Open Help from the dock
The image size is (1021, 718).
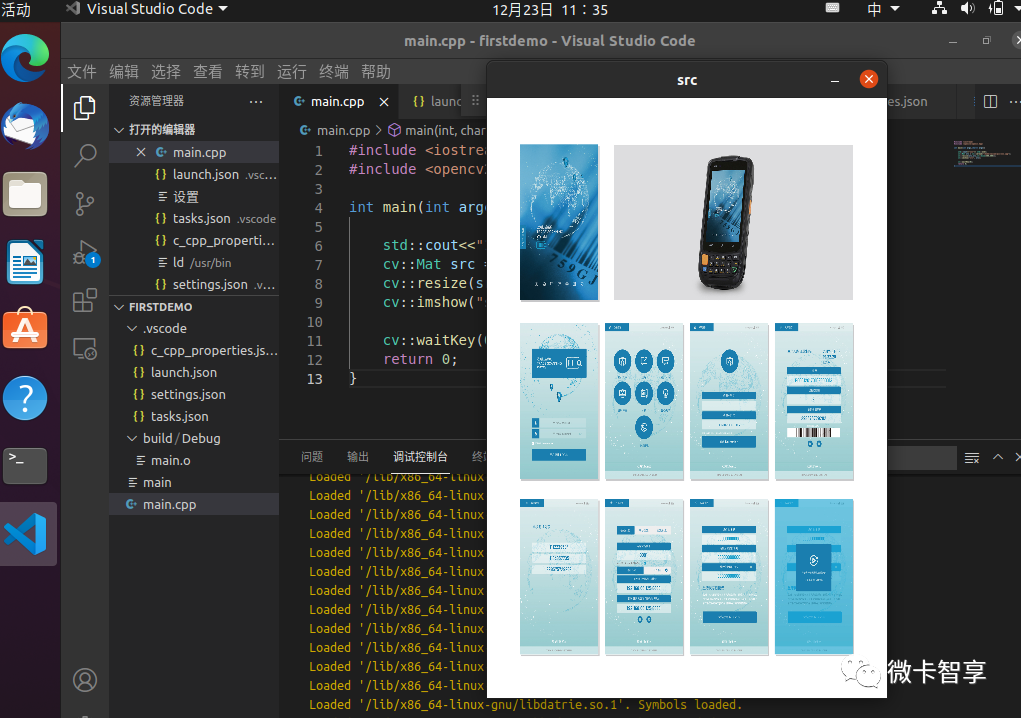25,398
